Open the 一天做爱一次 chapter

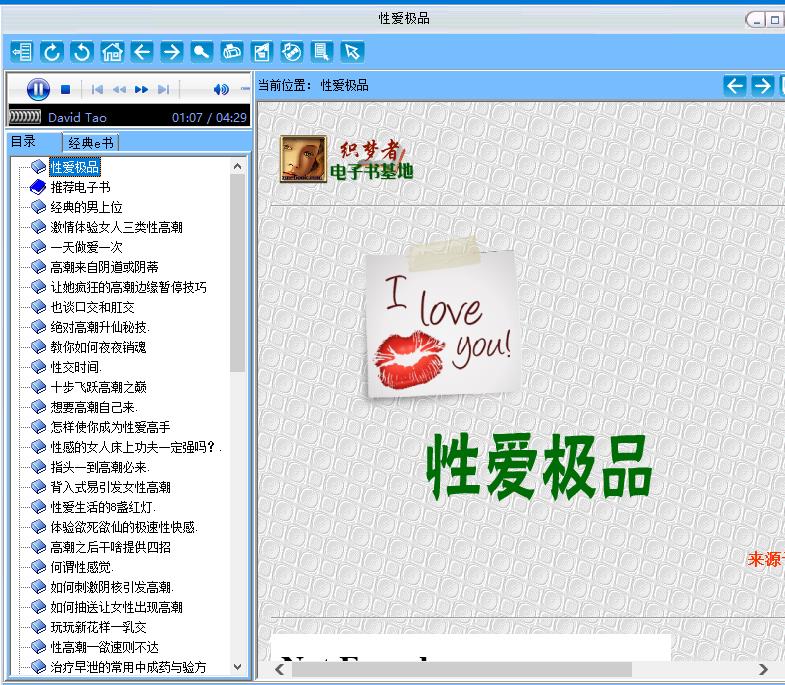click(x=87, y=247)
